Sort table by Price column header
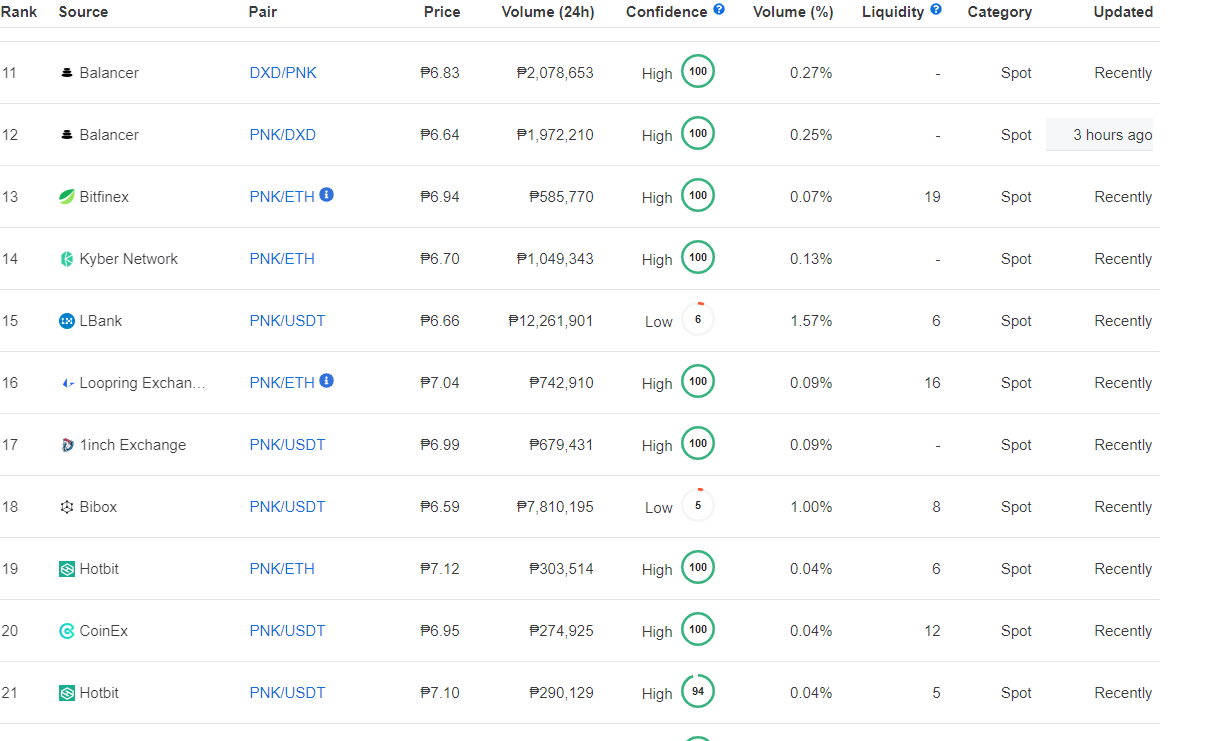The image size is (1231, 741). coord(442,12)
